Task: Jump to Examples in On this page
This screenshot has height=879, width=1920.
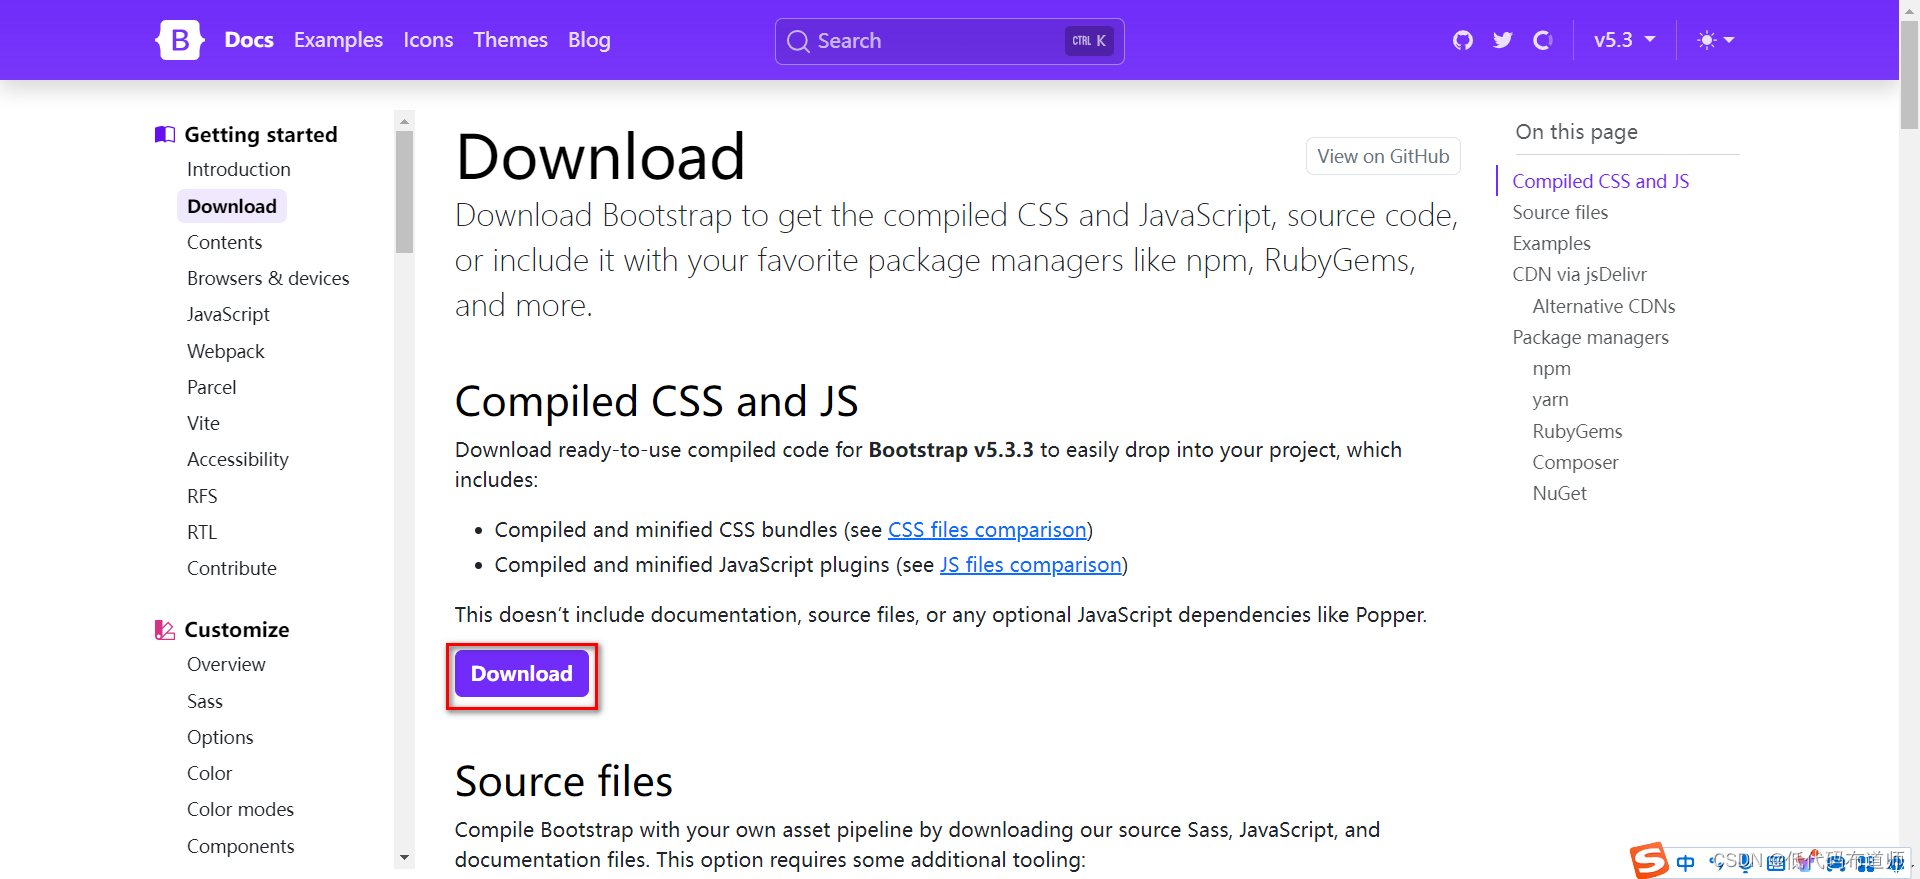Action: (x=1551, y=244)
